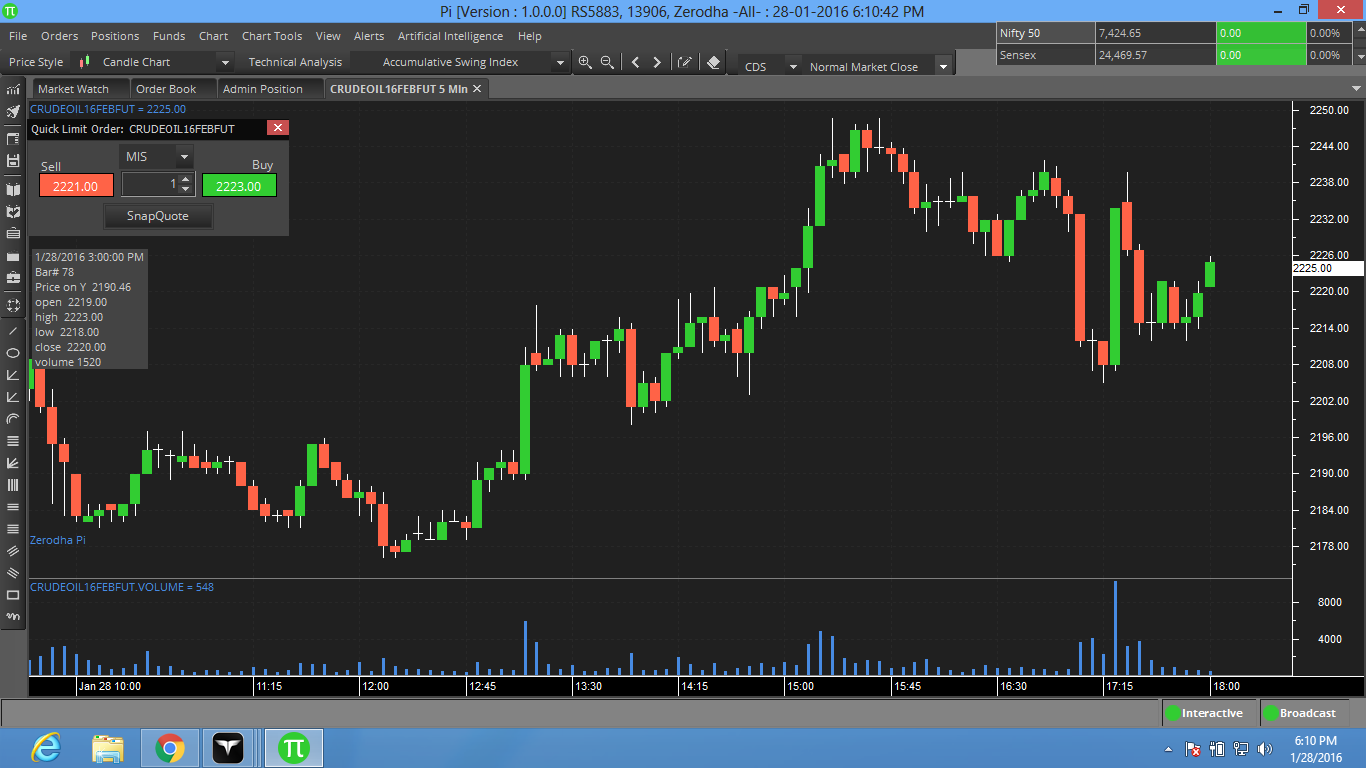Click the 15:00 time axis label
Screen dimensions: 1366x768
tap(800, 686)
